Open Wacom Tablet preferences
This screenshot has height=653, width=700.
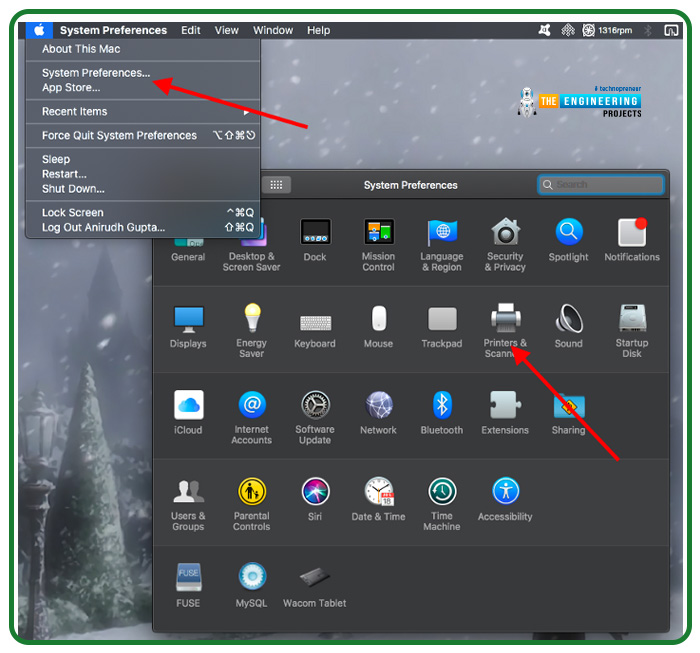(x=315, y=586)
